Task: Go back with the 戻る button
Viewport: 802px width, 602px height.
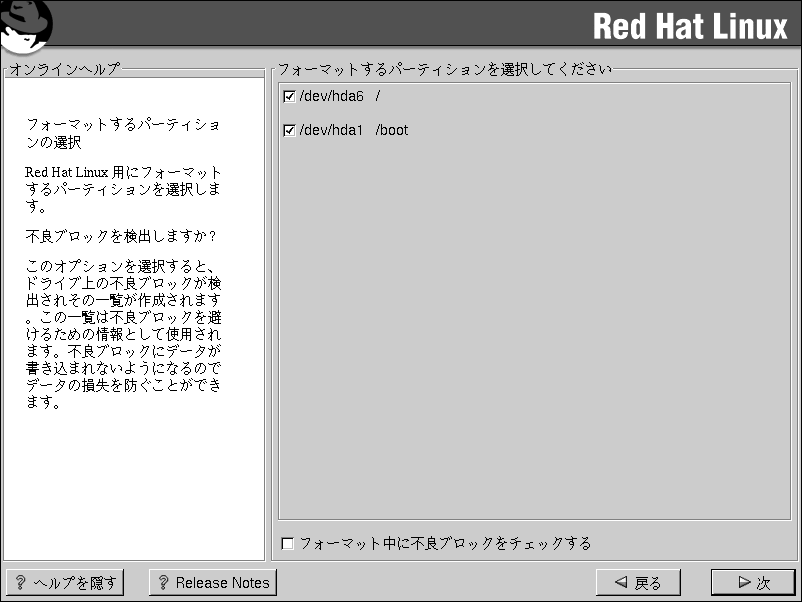Action: point(638,582)
